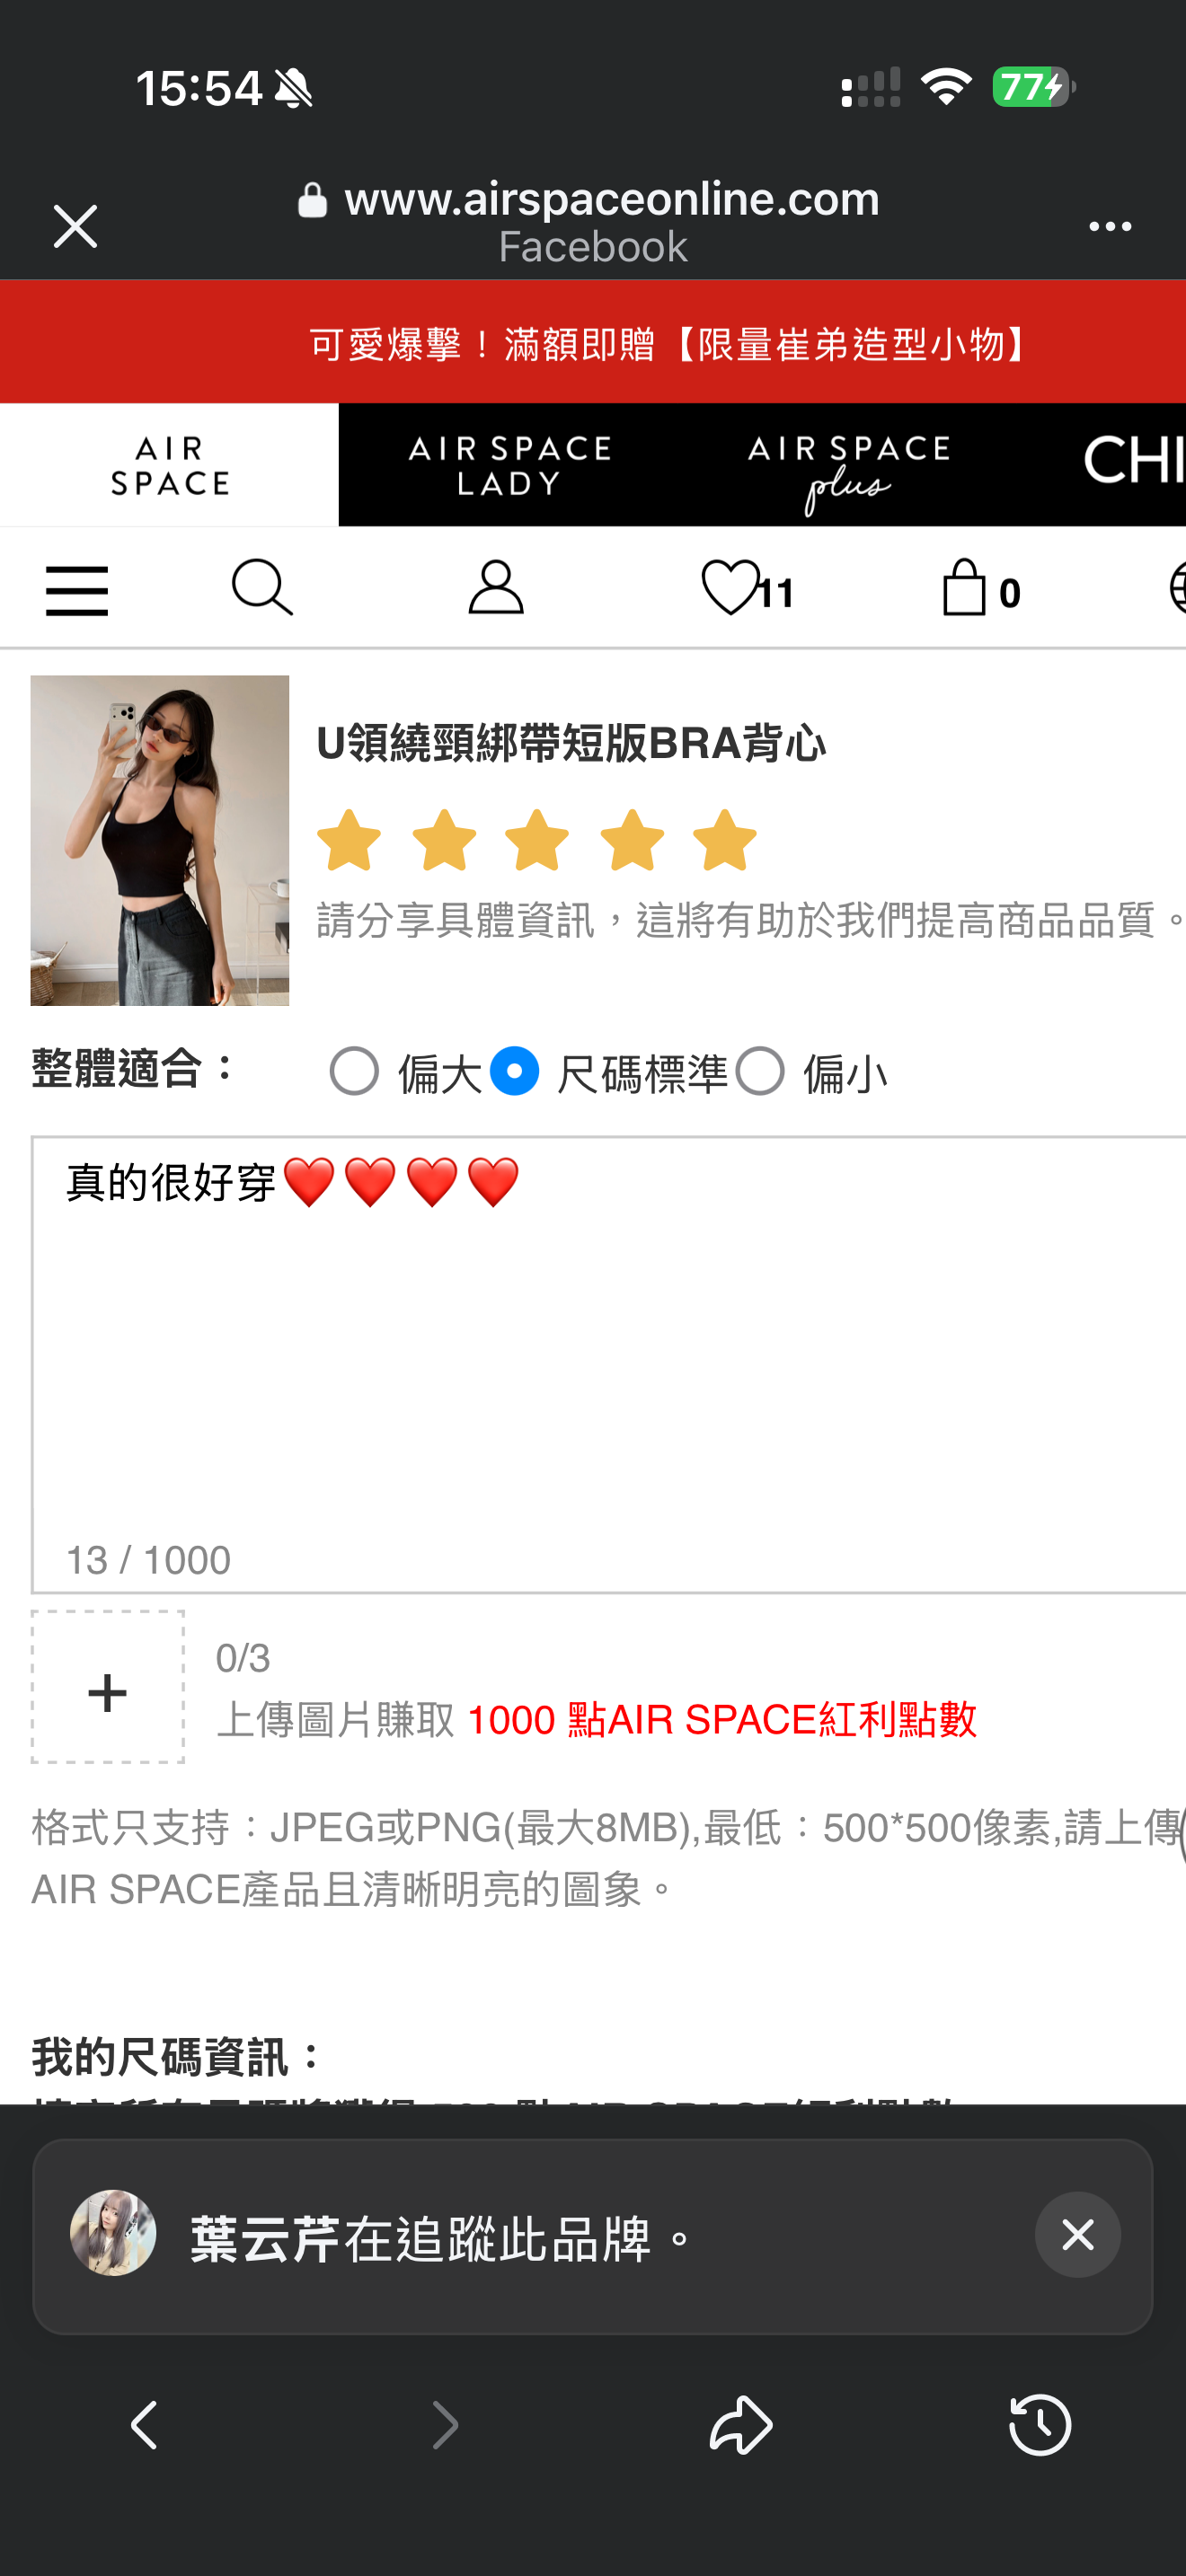The width and height of the screenshot is (1186, 2576).
Task: Open the browser history clock icon
Action: (x=1040, y=2425)
